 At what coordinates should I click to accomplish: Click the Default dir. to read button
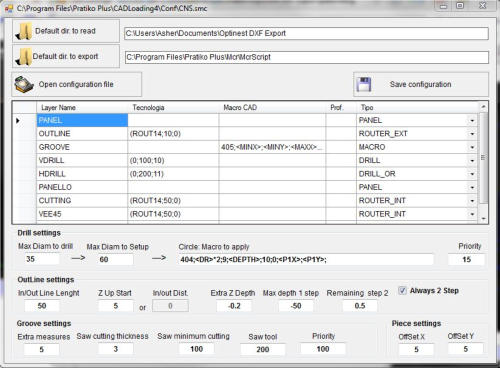[x=66, y=31]
